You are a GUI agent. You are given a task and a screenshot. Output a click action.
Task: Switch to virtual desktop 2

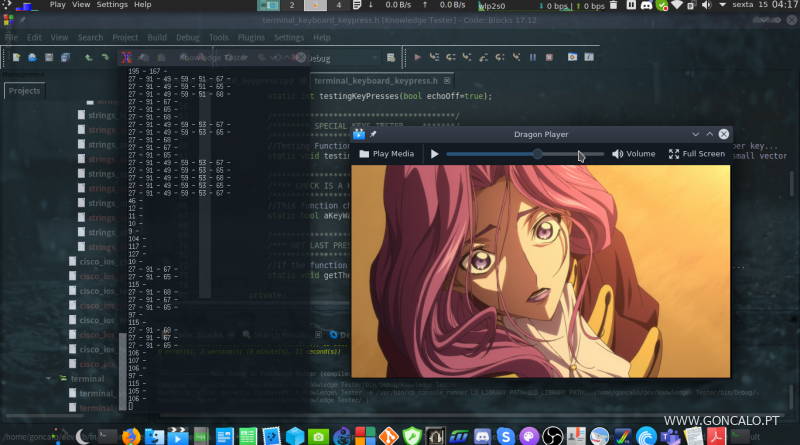(292, 5)
